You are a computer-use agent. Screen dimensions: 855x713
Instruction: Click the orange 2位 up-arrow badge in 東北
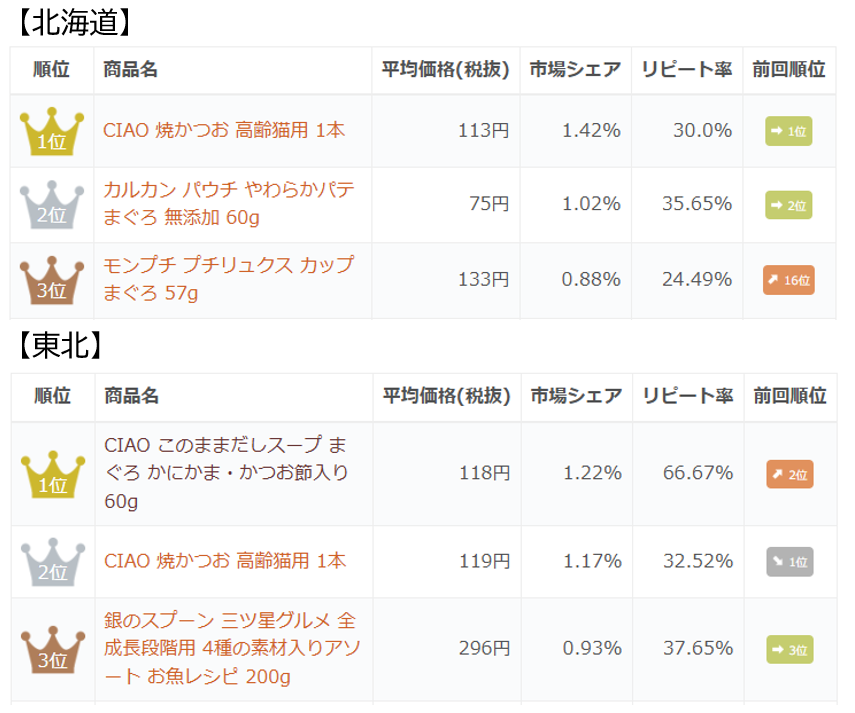click(789, 474)
